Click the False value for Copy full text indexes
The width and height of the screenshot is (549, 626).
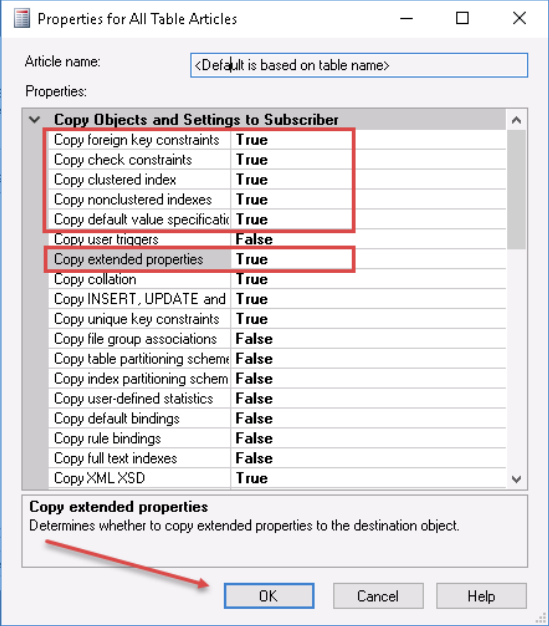(254, 458)
